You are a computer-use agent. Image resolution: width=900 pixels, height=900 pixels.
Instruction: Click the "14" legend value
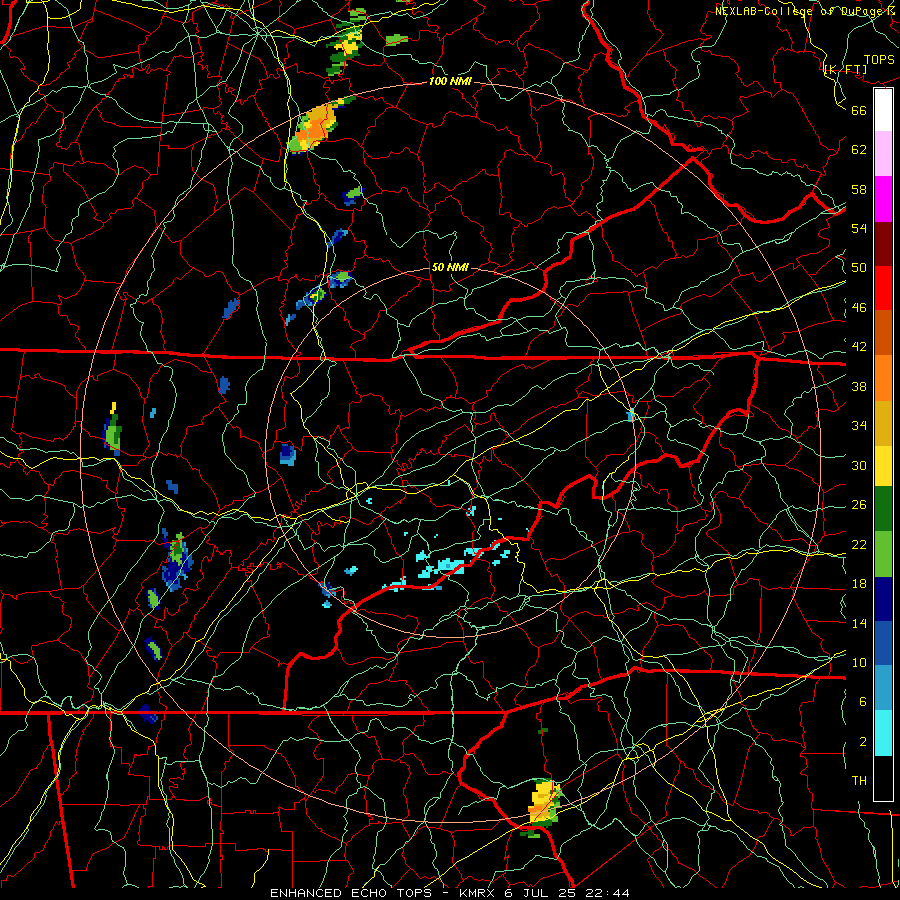(859, 623)
